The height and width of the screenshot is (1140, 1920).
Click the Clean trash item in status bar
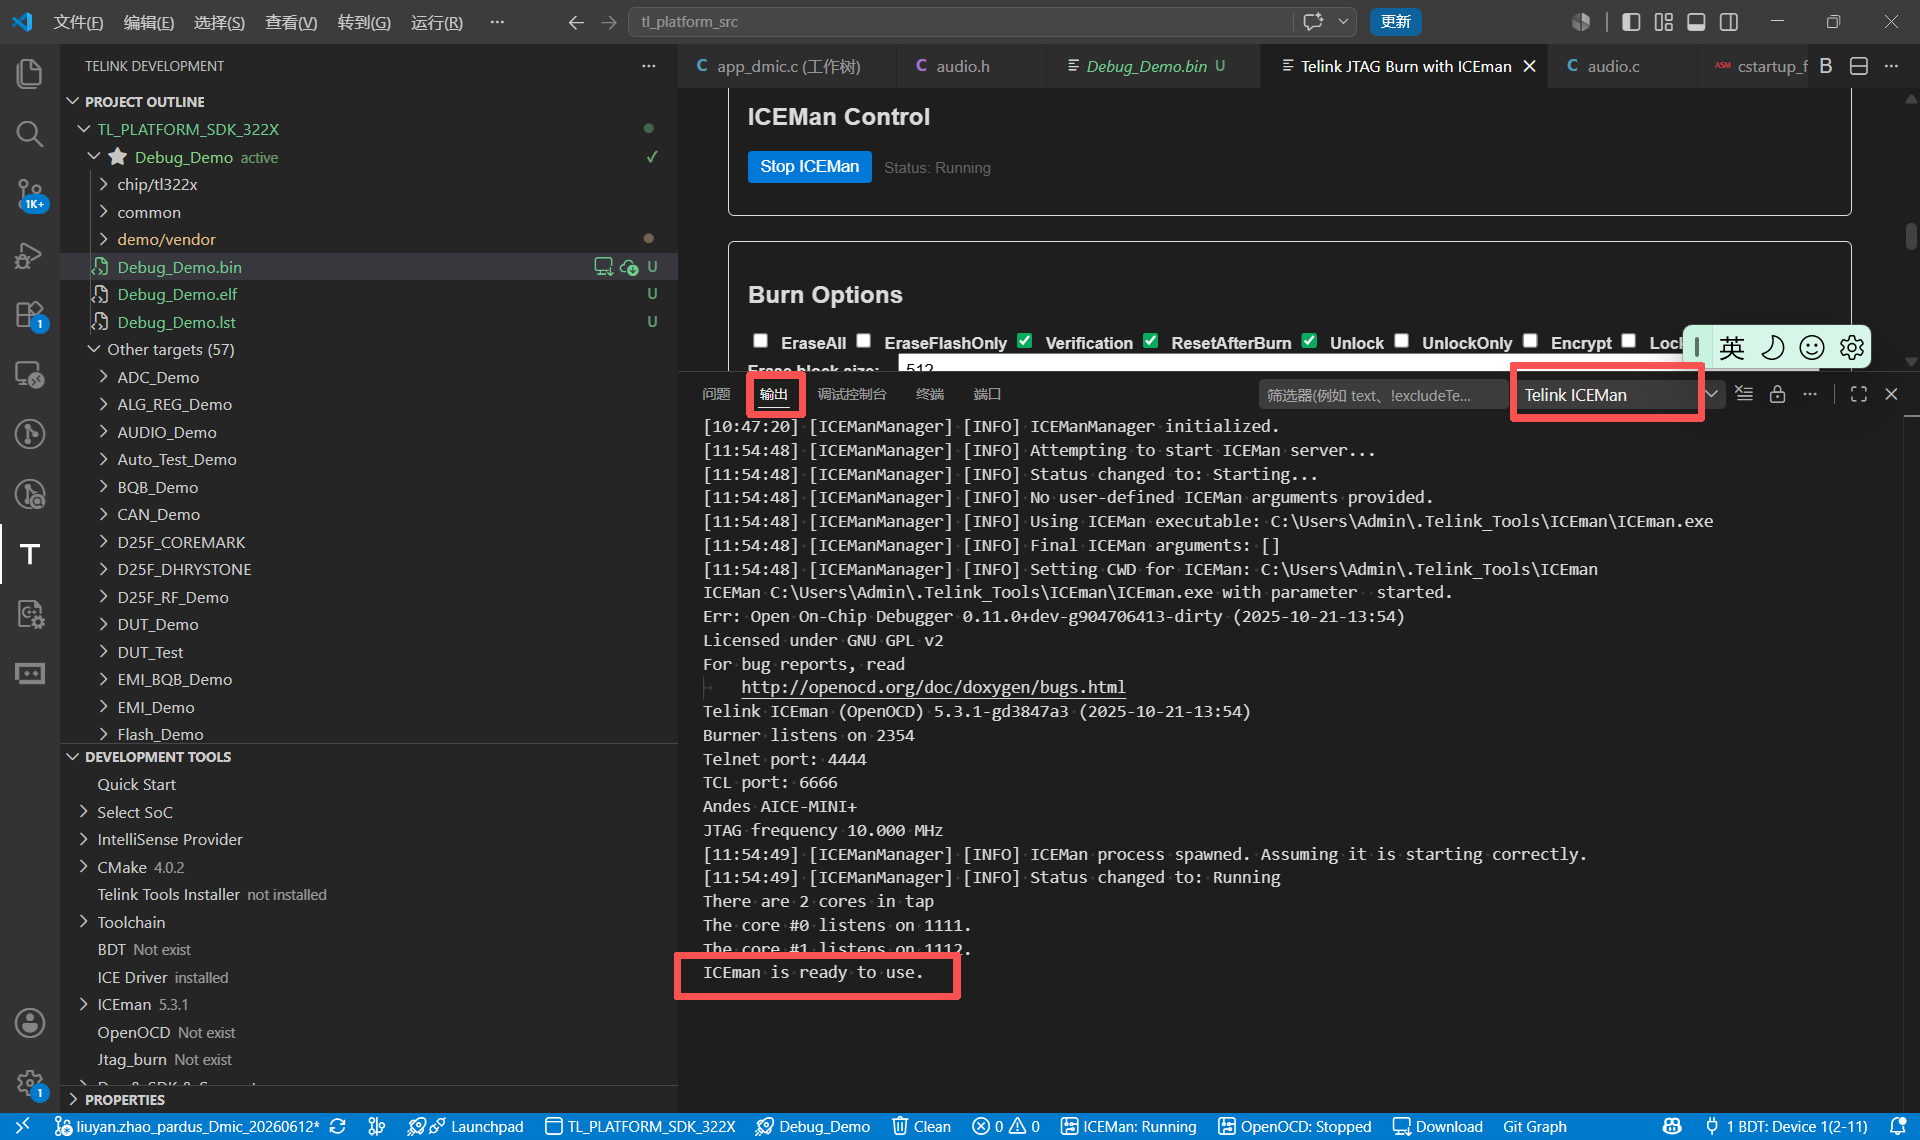tap(921, 1126)
